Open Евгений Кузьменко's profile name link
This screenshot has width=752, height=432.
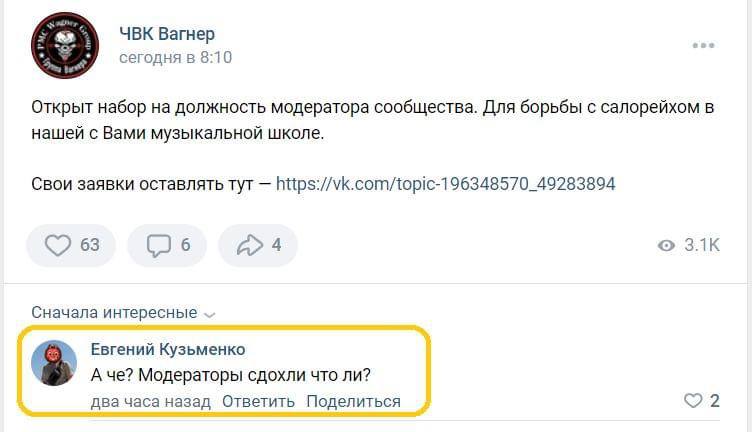pyautogui.click(x=167, y=349)
